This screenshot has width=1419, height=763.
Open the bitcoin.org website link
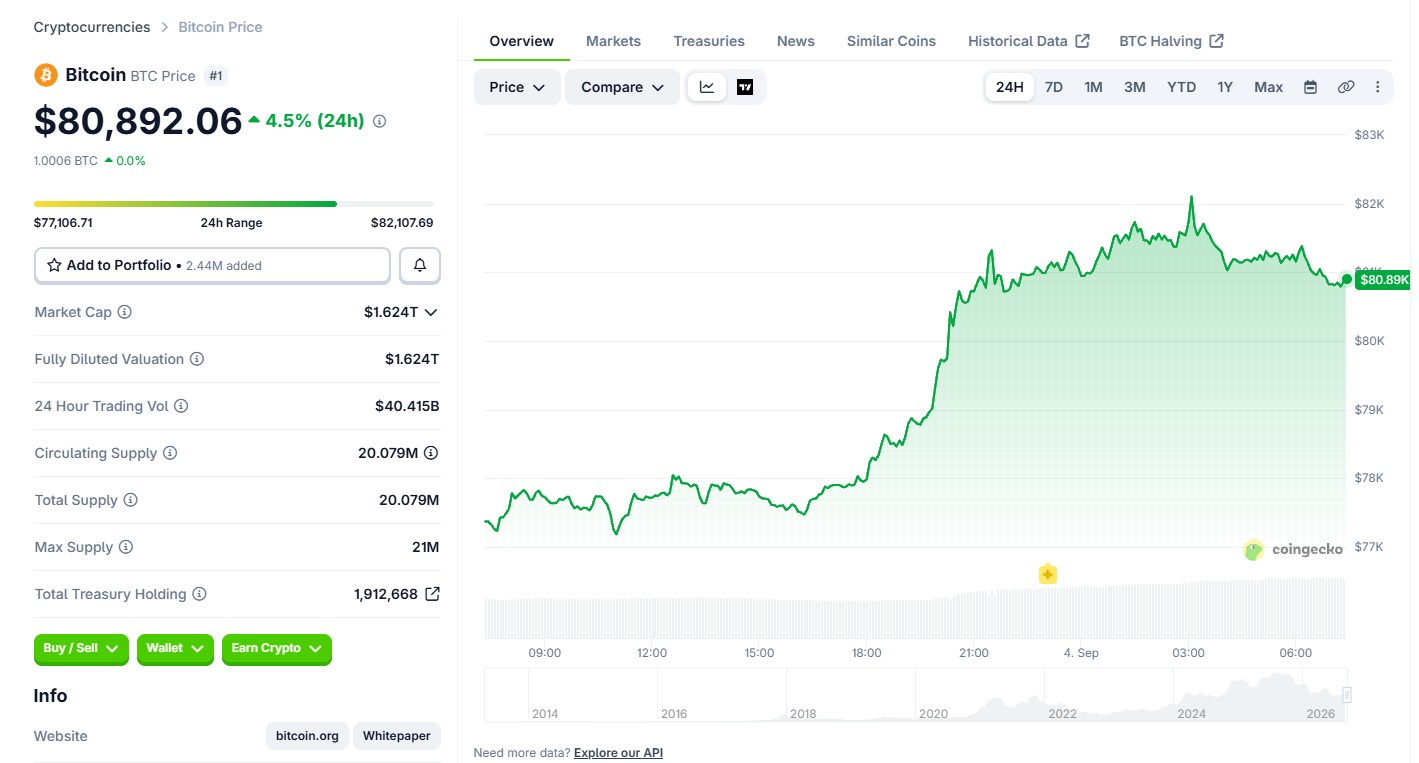(x=307, y=736)
